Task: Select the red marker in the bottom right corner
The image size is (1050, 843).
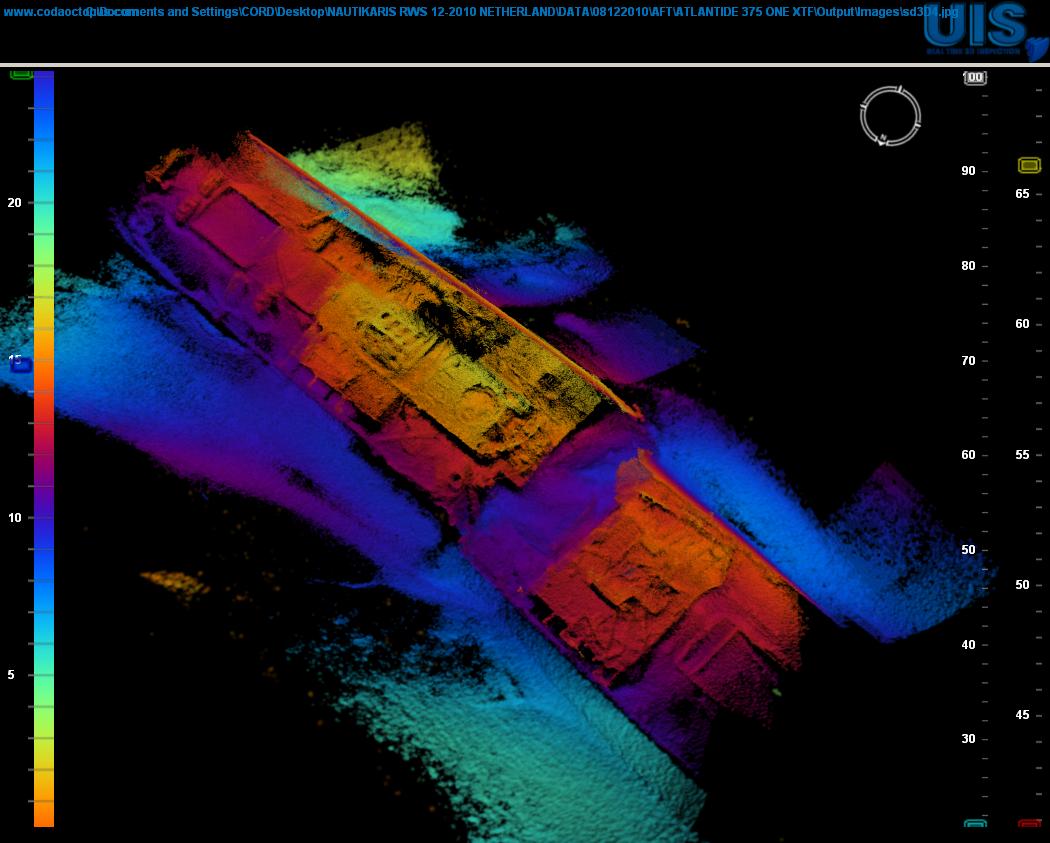Action: click(x=1029, y=824)
